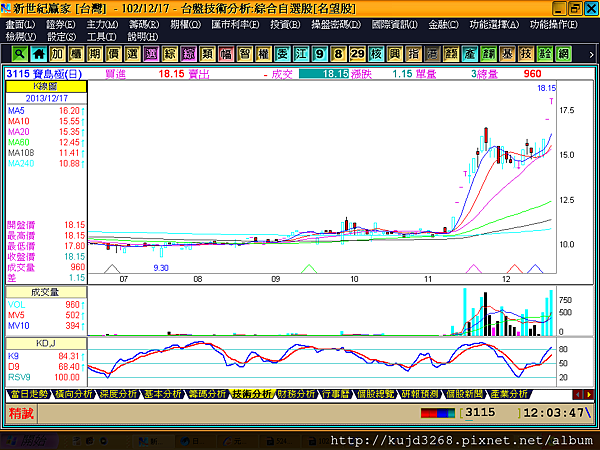Open the Windows 開始 Start button
Screen dimensions: 600x450
[x=27, y=441]
